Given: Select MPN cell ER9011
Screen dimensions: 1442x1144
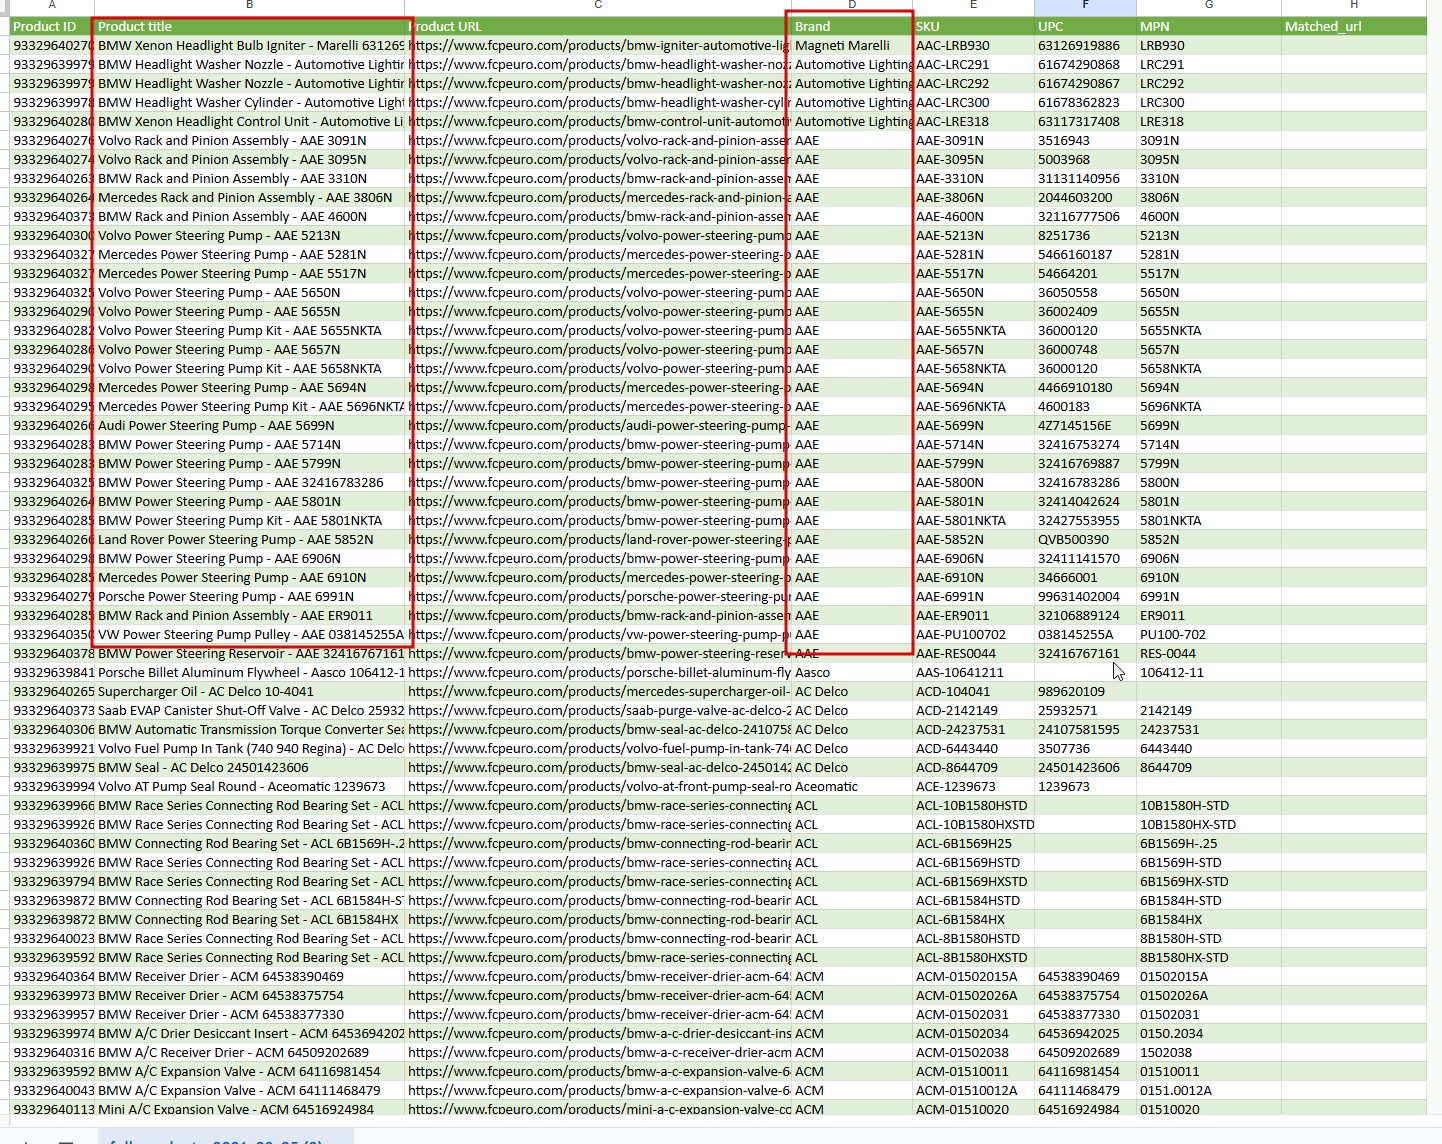Looking at the screenshot, I should pos(1209,615).
